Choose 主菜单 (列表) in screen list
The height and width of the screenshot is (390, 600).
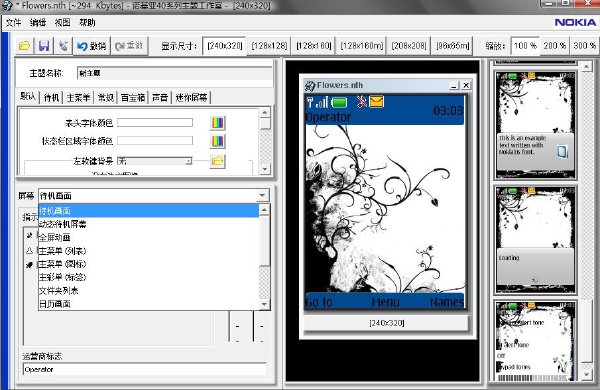click(149, 251)
